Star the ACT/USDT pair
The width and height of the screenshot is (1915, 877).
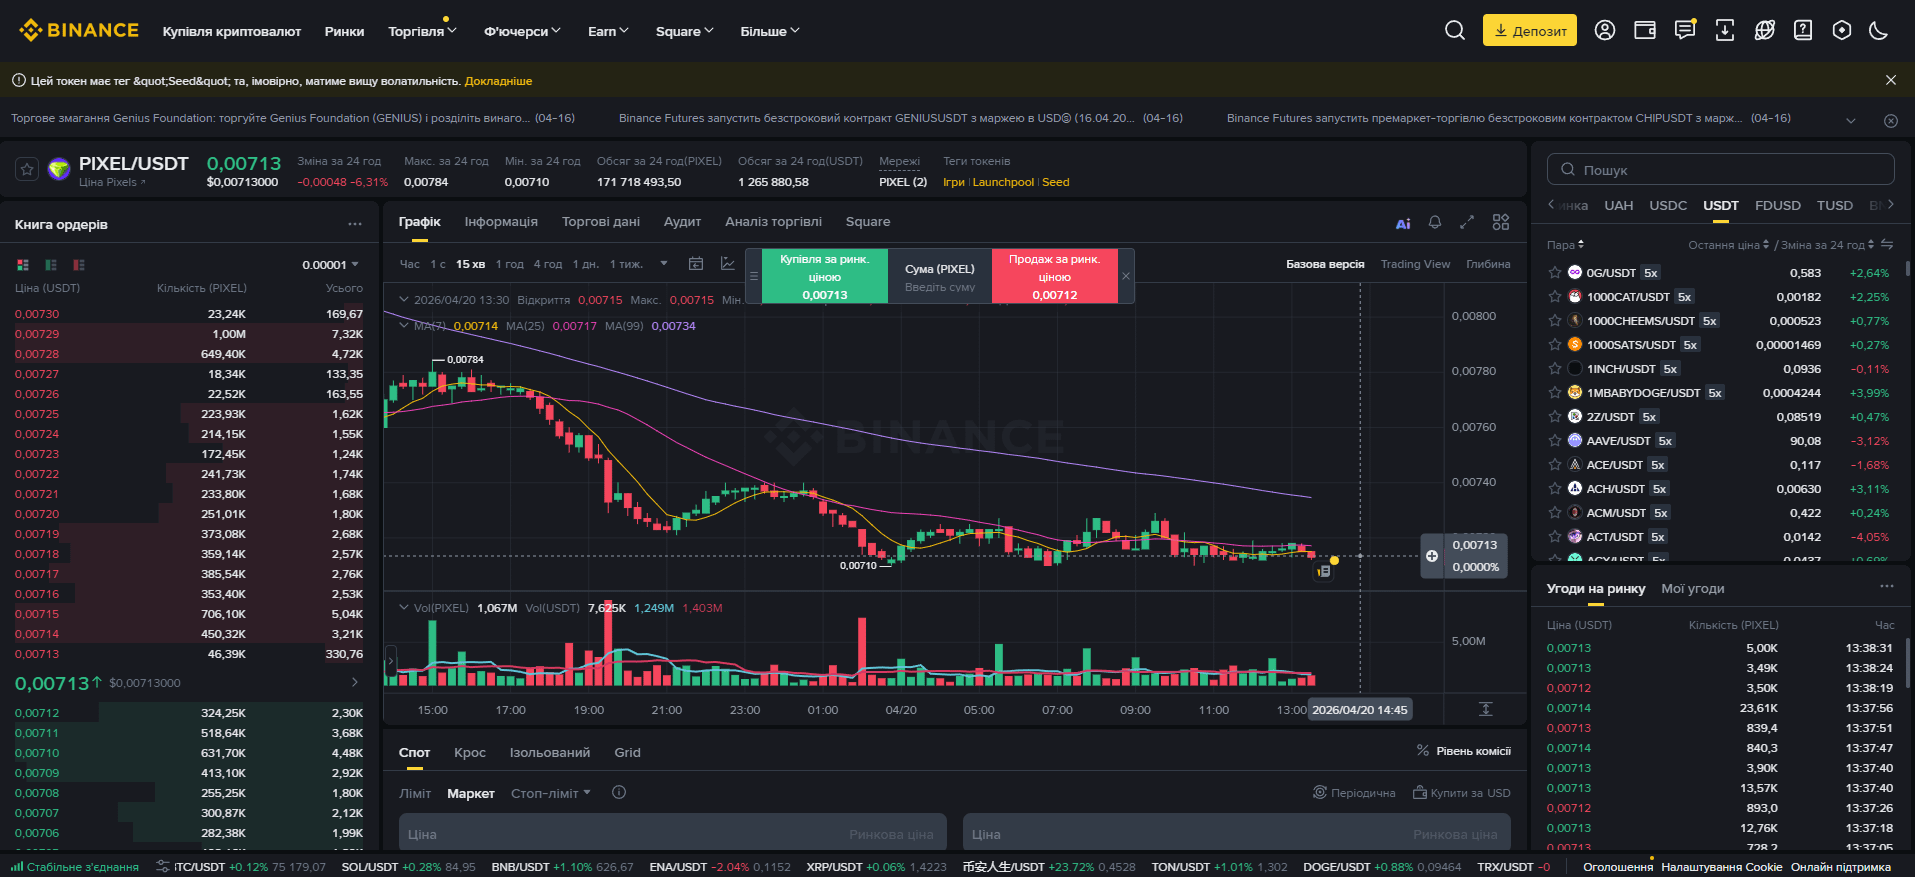[1555, 536]
